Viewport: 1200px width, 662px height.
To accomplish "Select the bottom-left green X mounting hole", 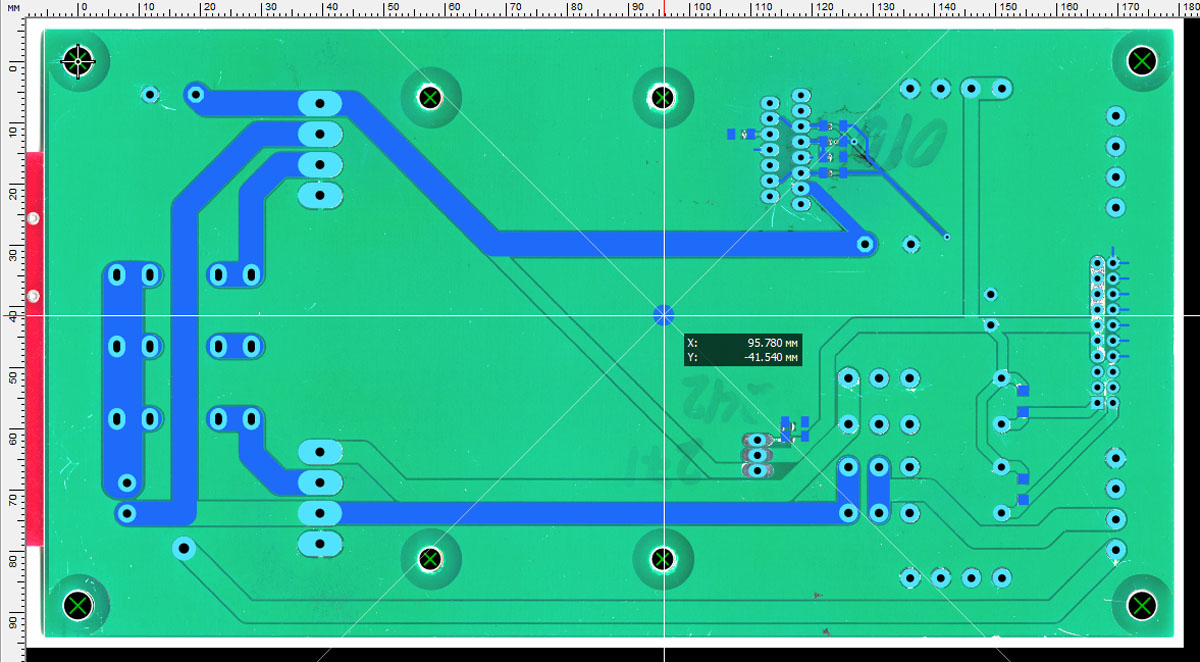I will click(x=78, y=605).
